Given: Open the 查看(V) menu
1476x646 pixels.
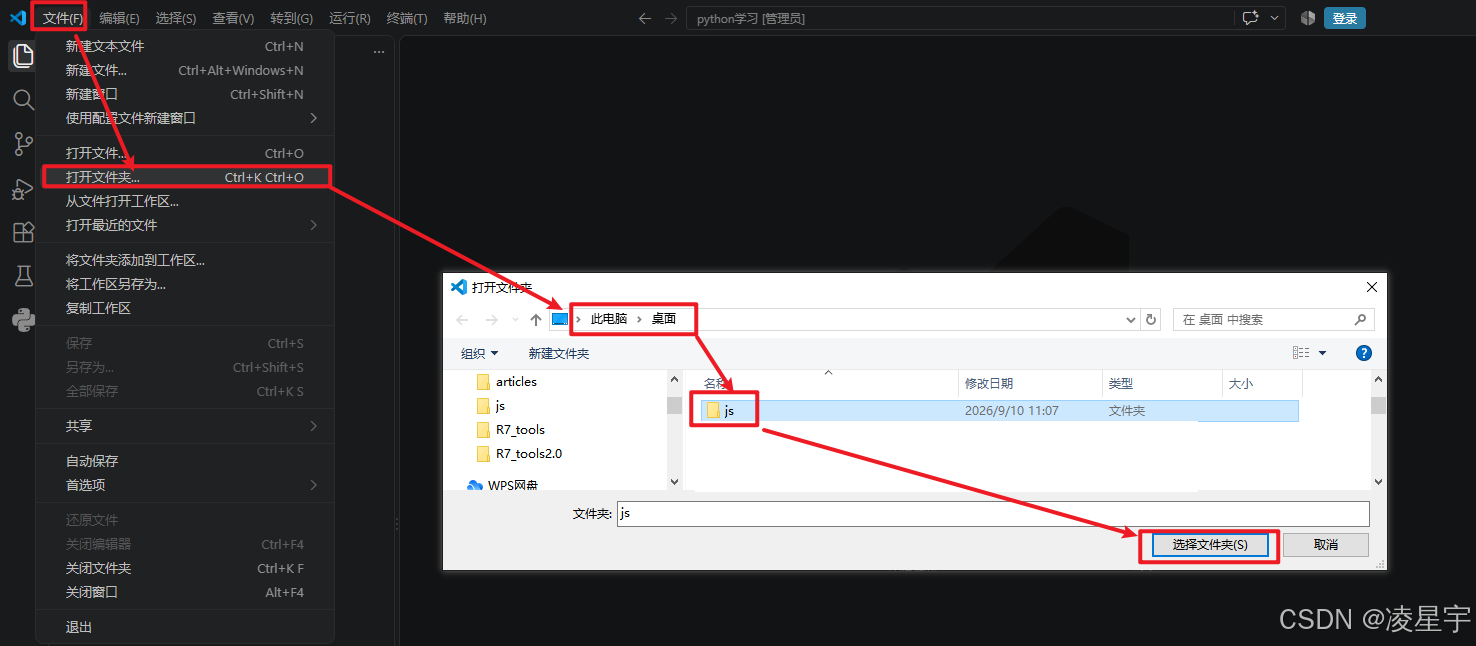Looking at the screenshot, I should pyautogui.click(x=233, y=18).
